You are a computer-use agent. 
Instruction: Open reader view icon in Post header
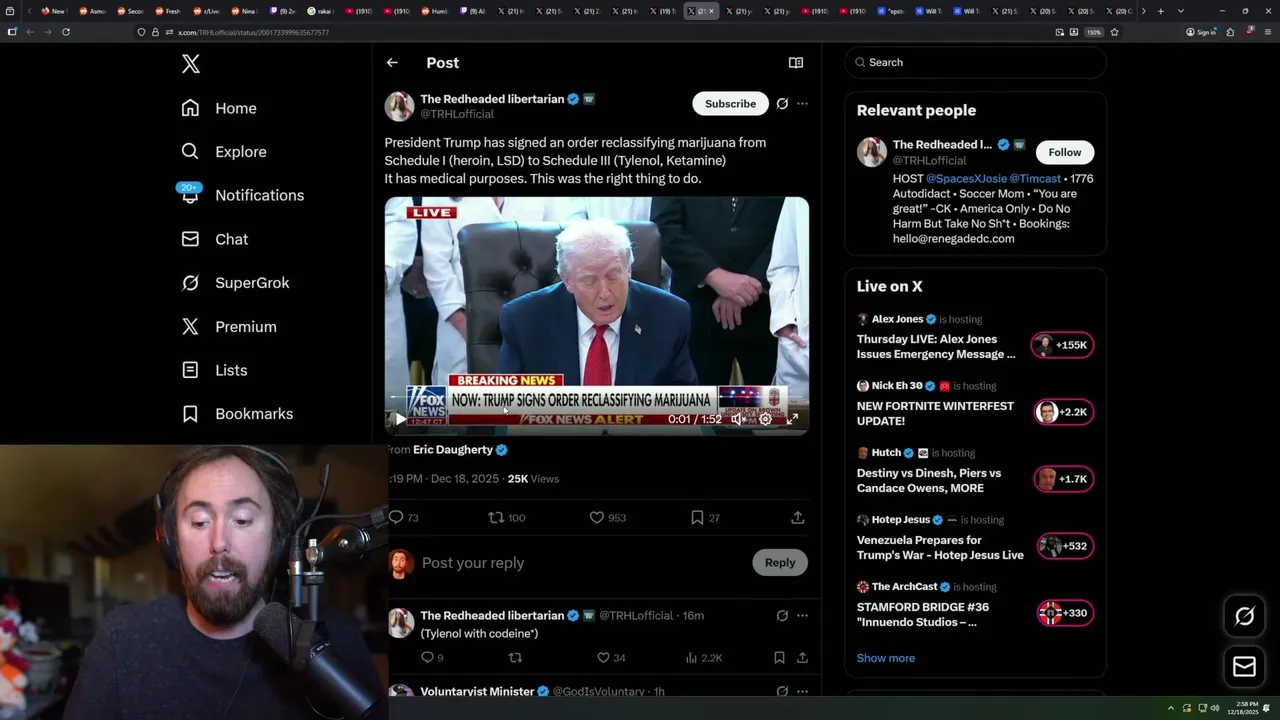point(796,62)
